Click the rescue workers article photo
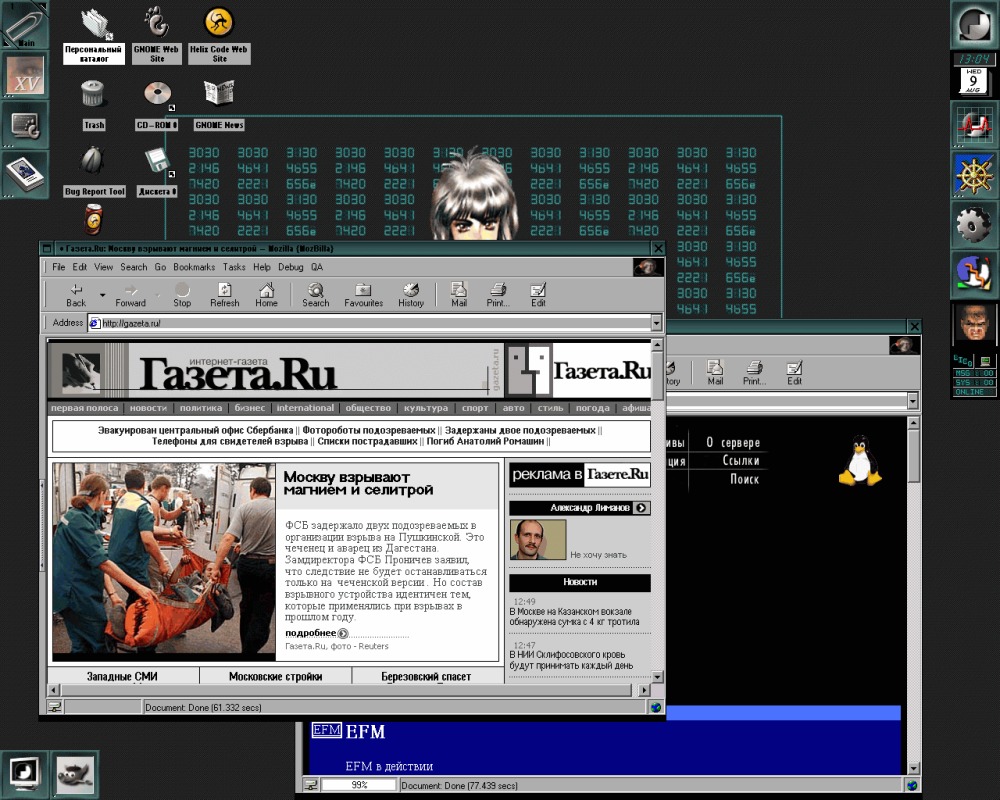1000x800 pixels. point(164,558)
